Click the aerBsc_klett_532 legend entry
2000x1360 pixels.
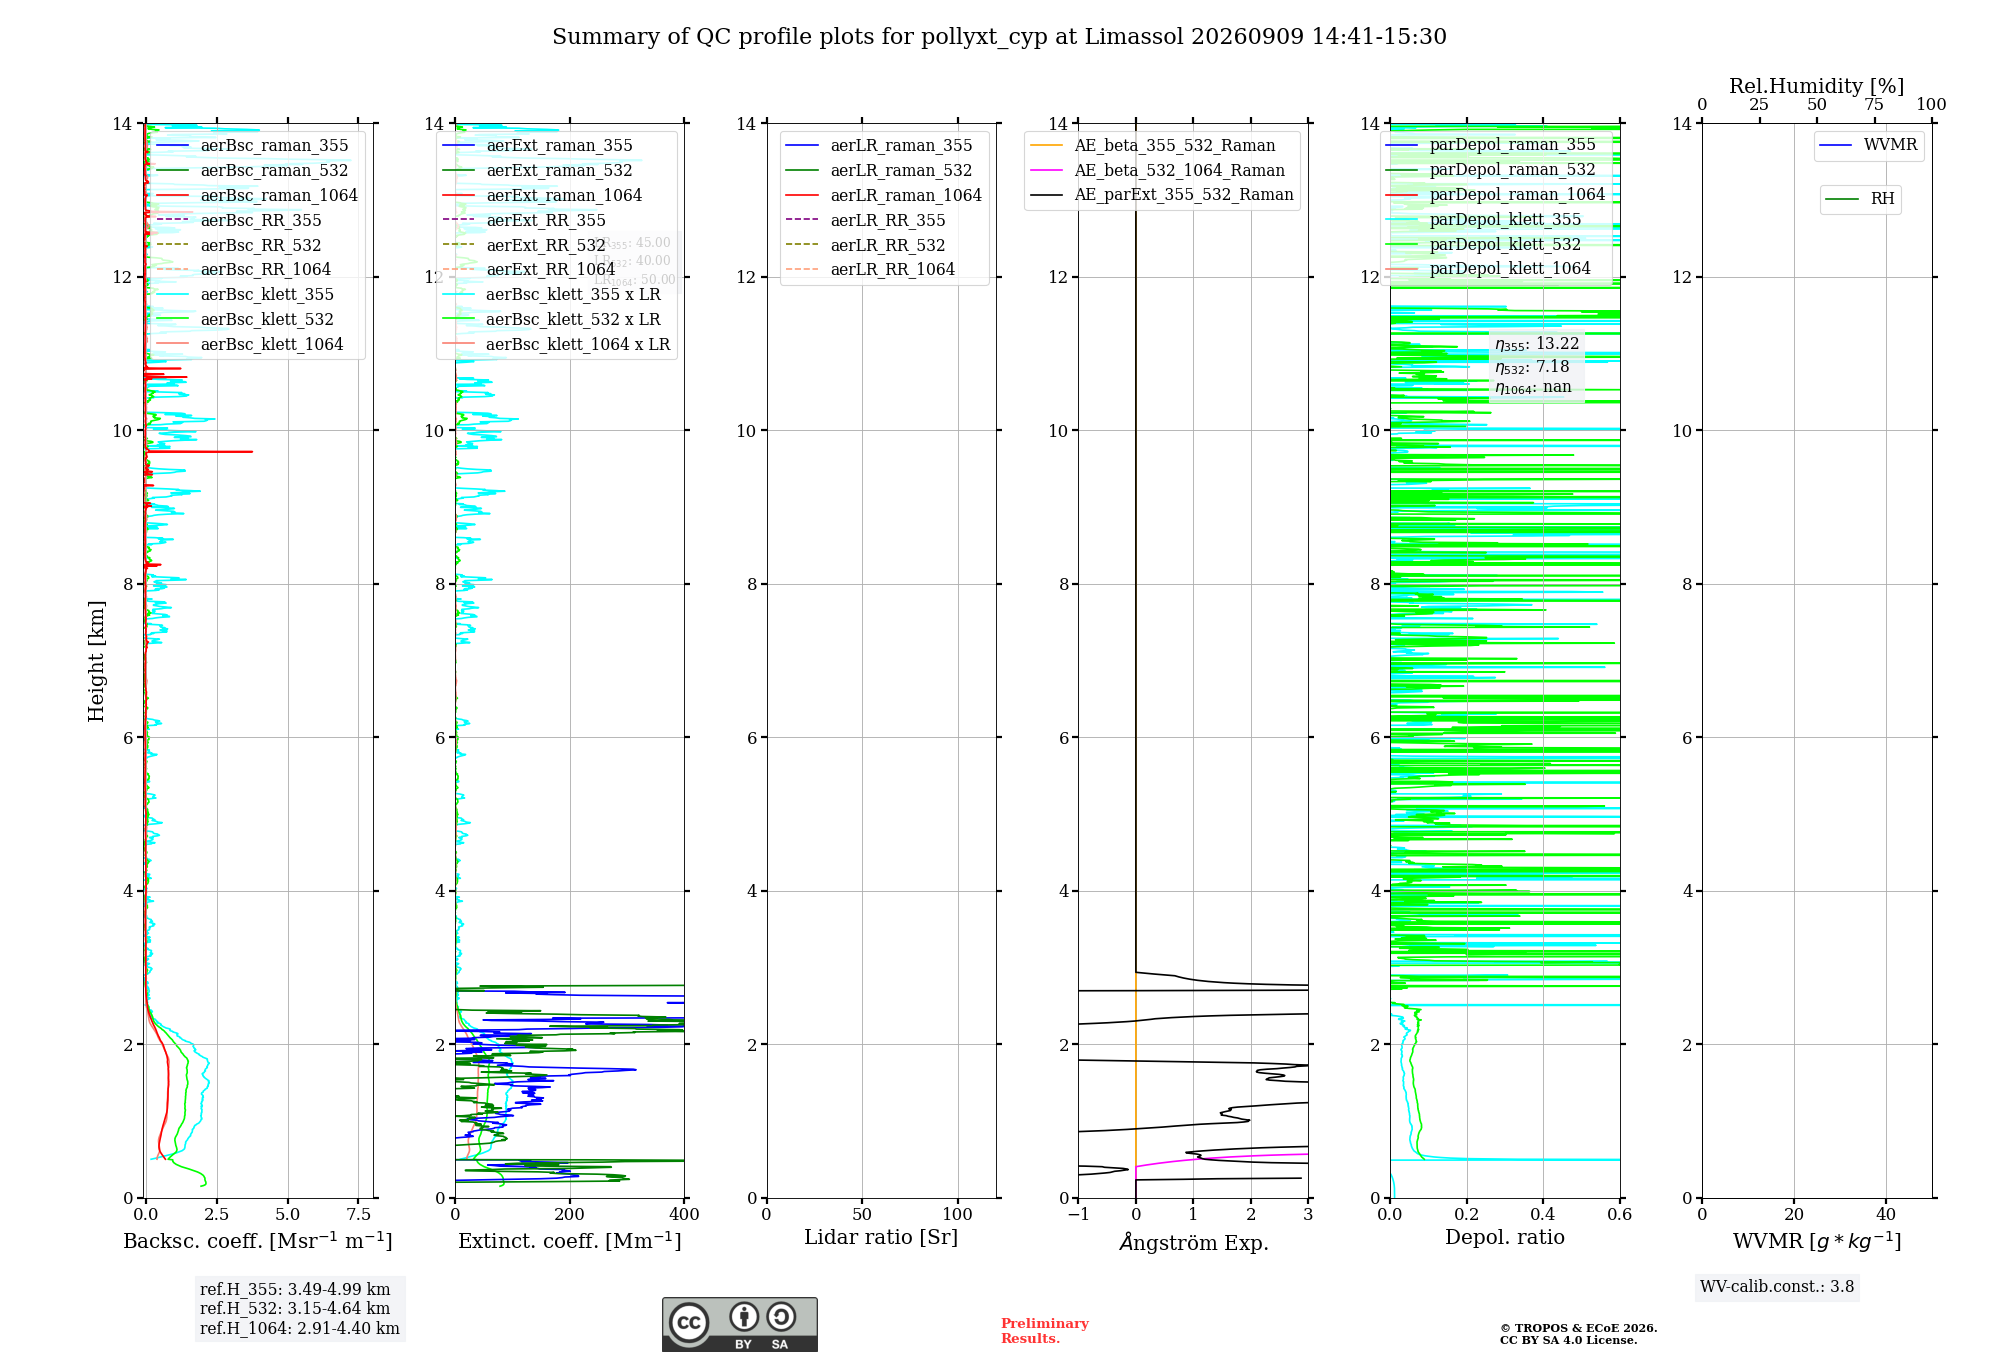pos(245,319)
